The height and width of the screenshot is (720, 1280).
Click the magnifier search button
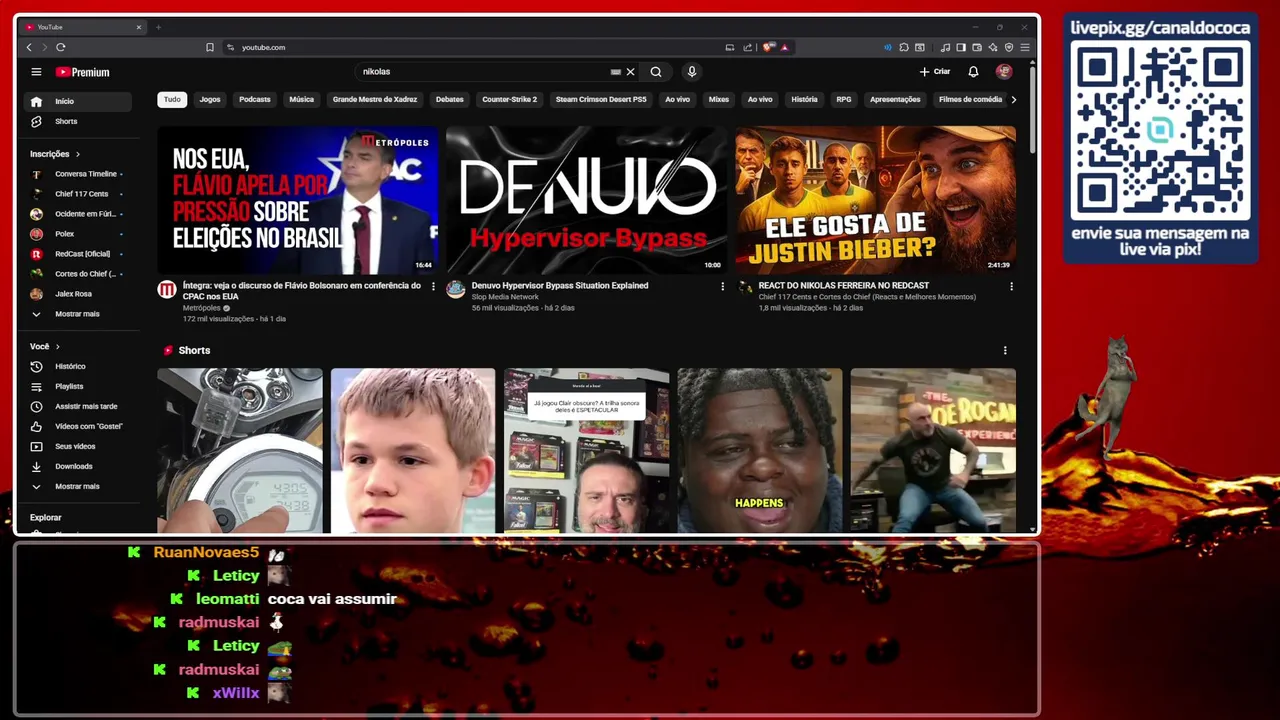click(656, 72)
